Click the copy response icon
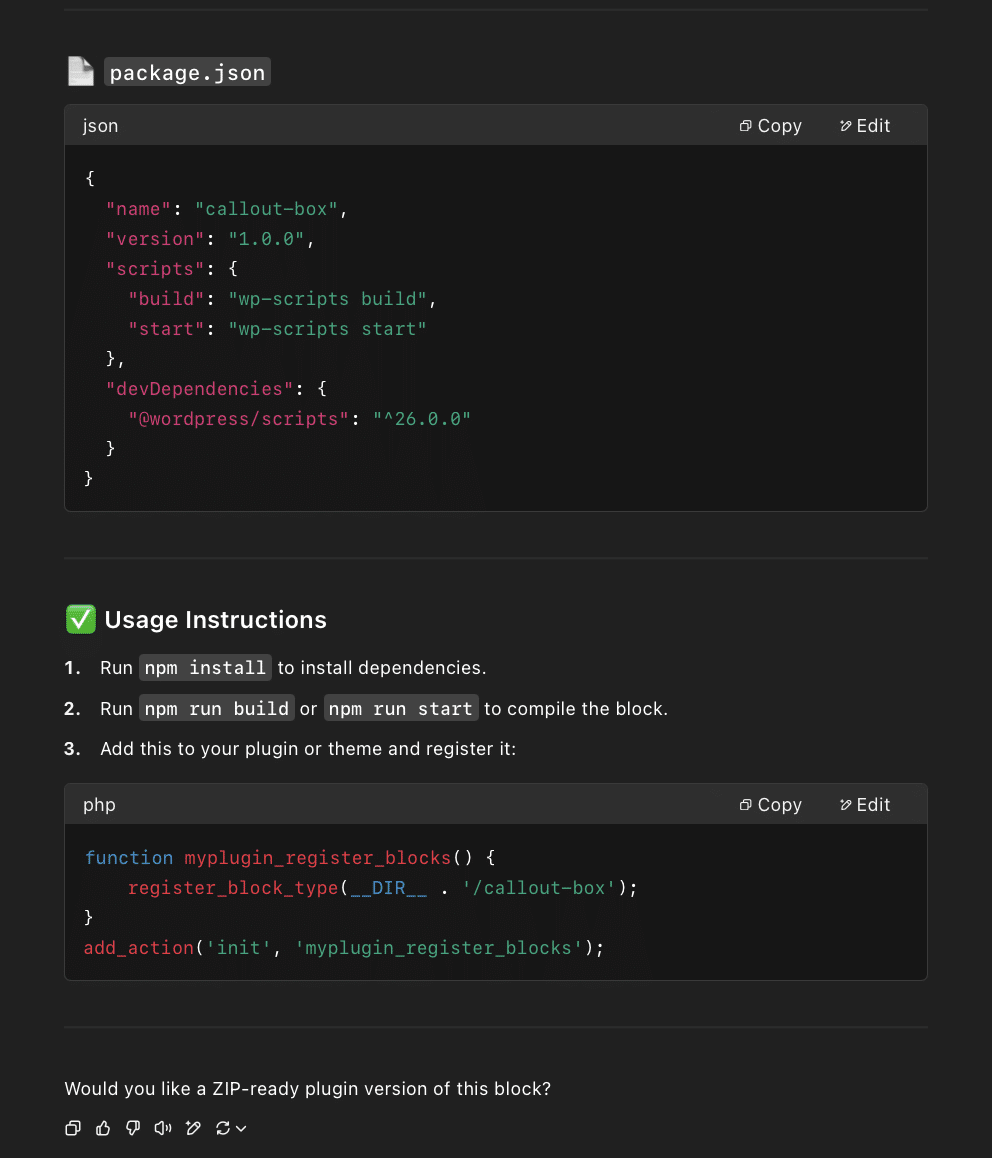This screenshot has width=992, height=1158. pos(73,1128)
